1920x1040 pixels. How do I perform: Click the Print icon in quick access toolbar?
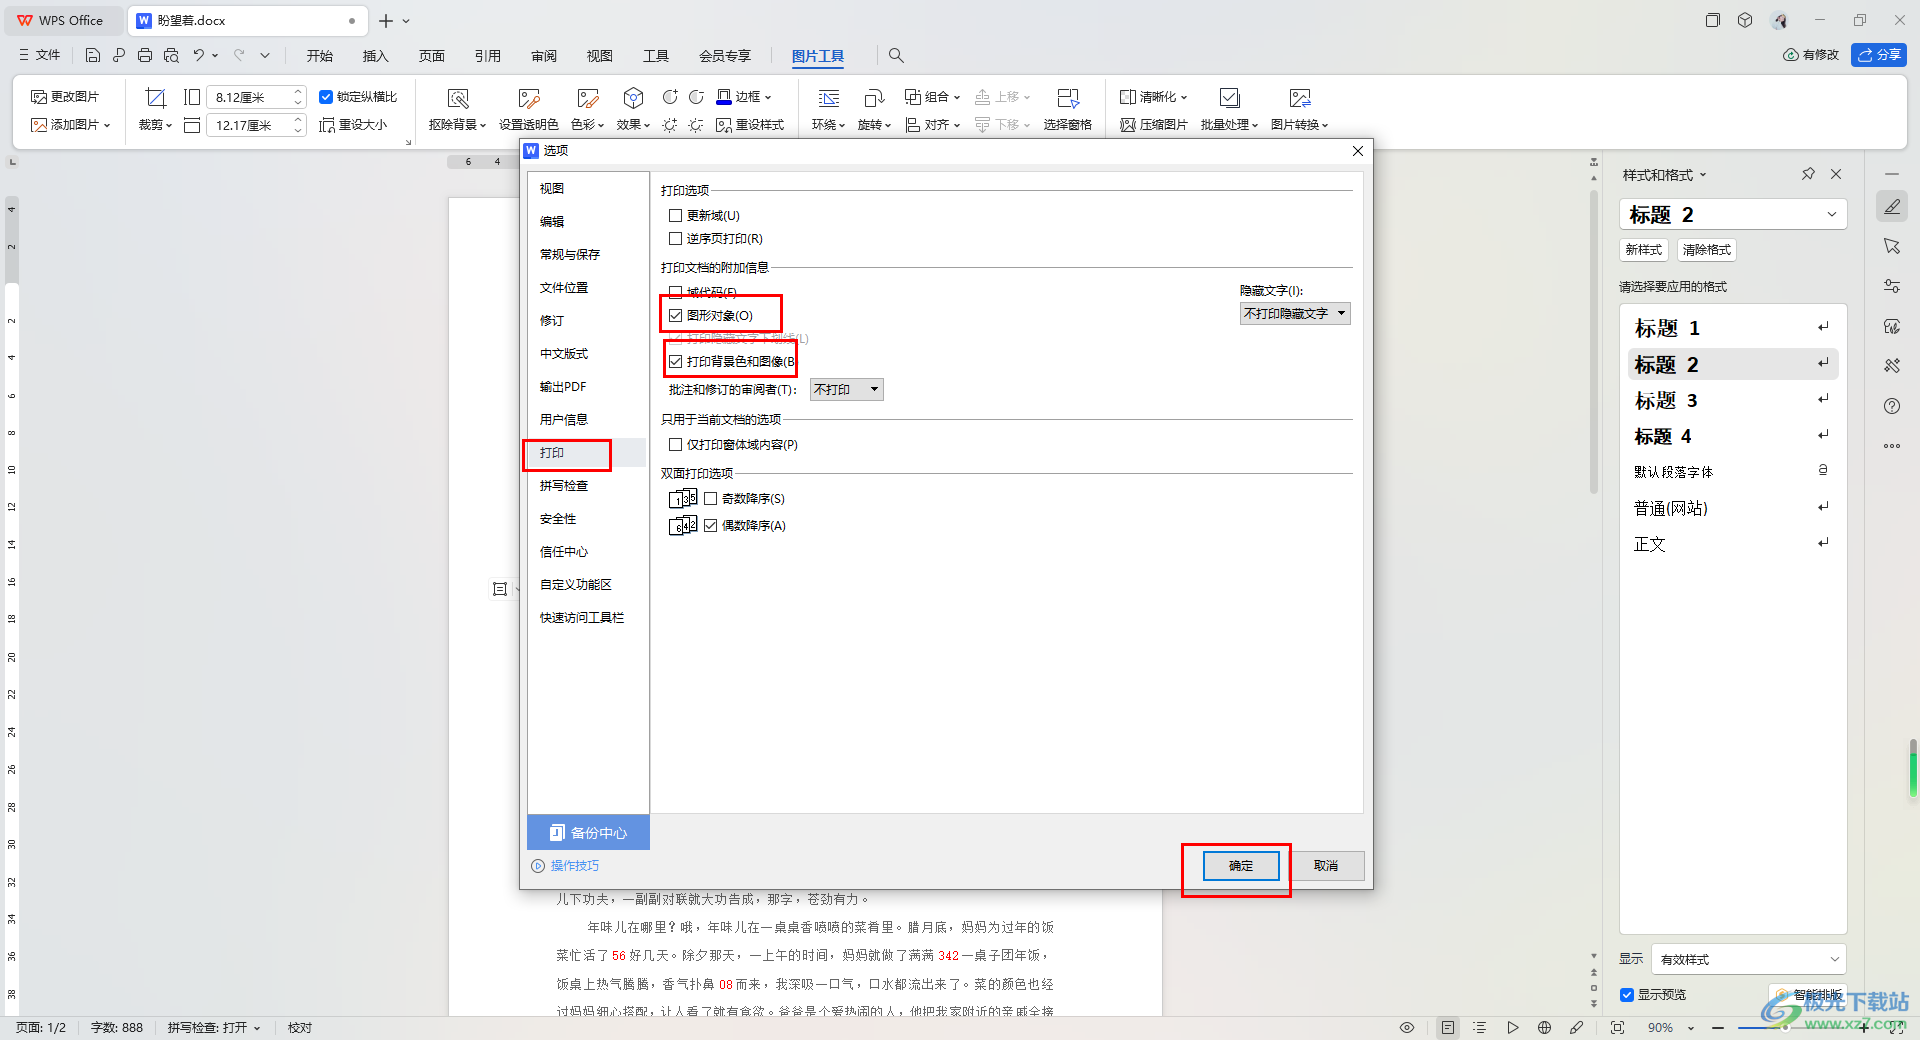point(145,56)
